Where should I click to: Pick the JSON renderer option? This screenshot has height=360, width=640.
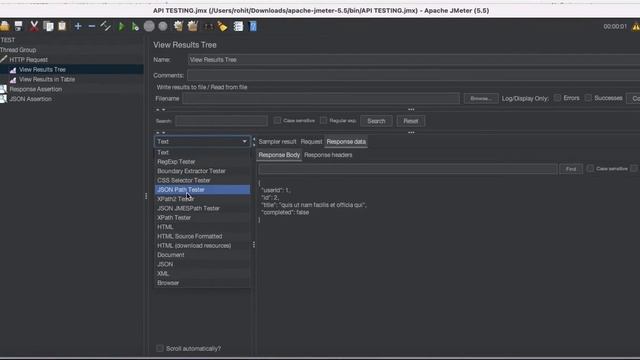pyautogui.click(x=202, y=264)
